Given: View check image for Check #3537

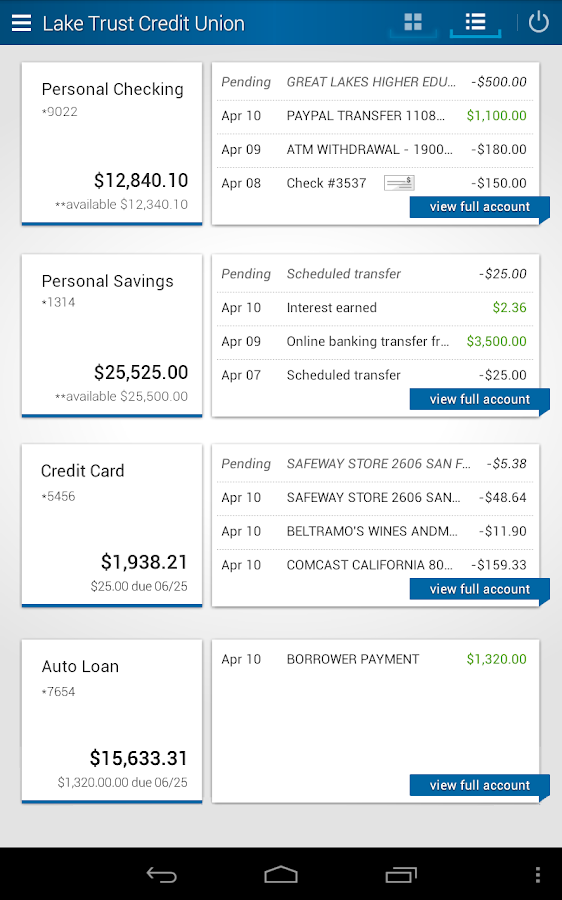Looking at the screenshot, I should tap(399, 183).
